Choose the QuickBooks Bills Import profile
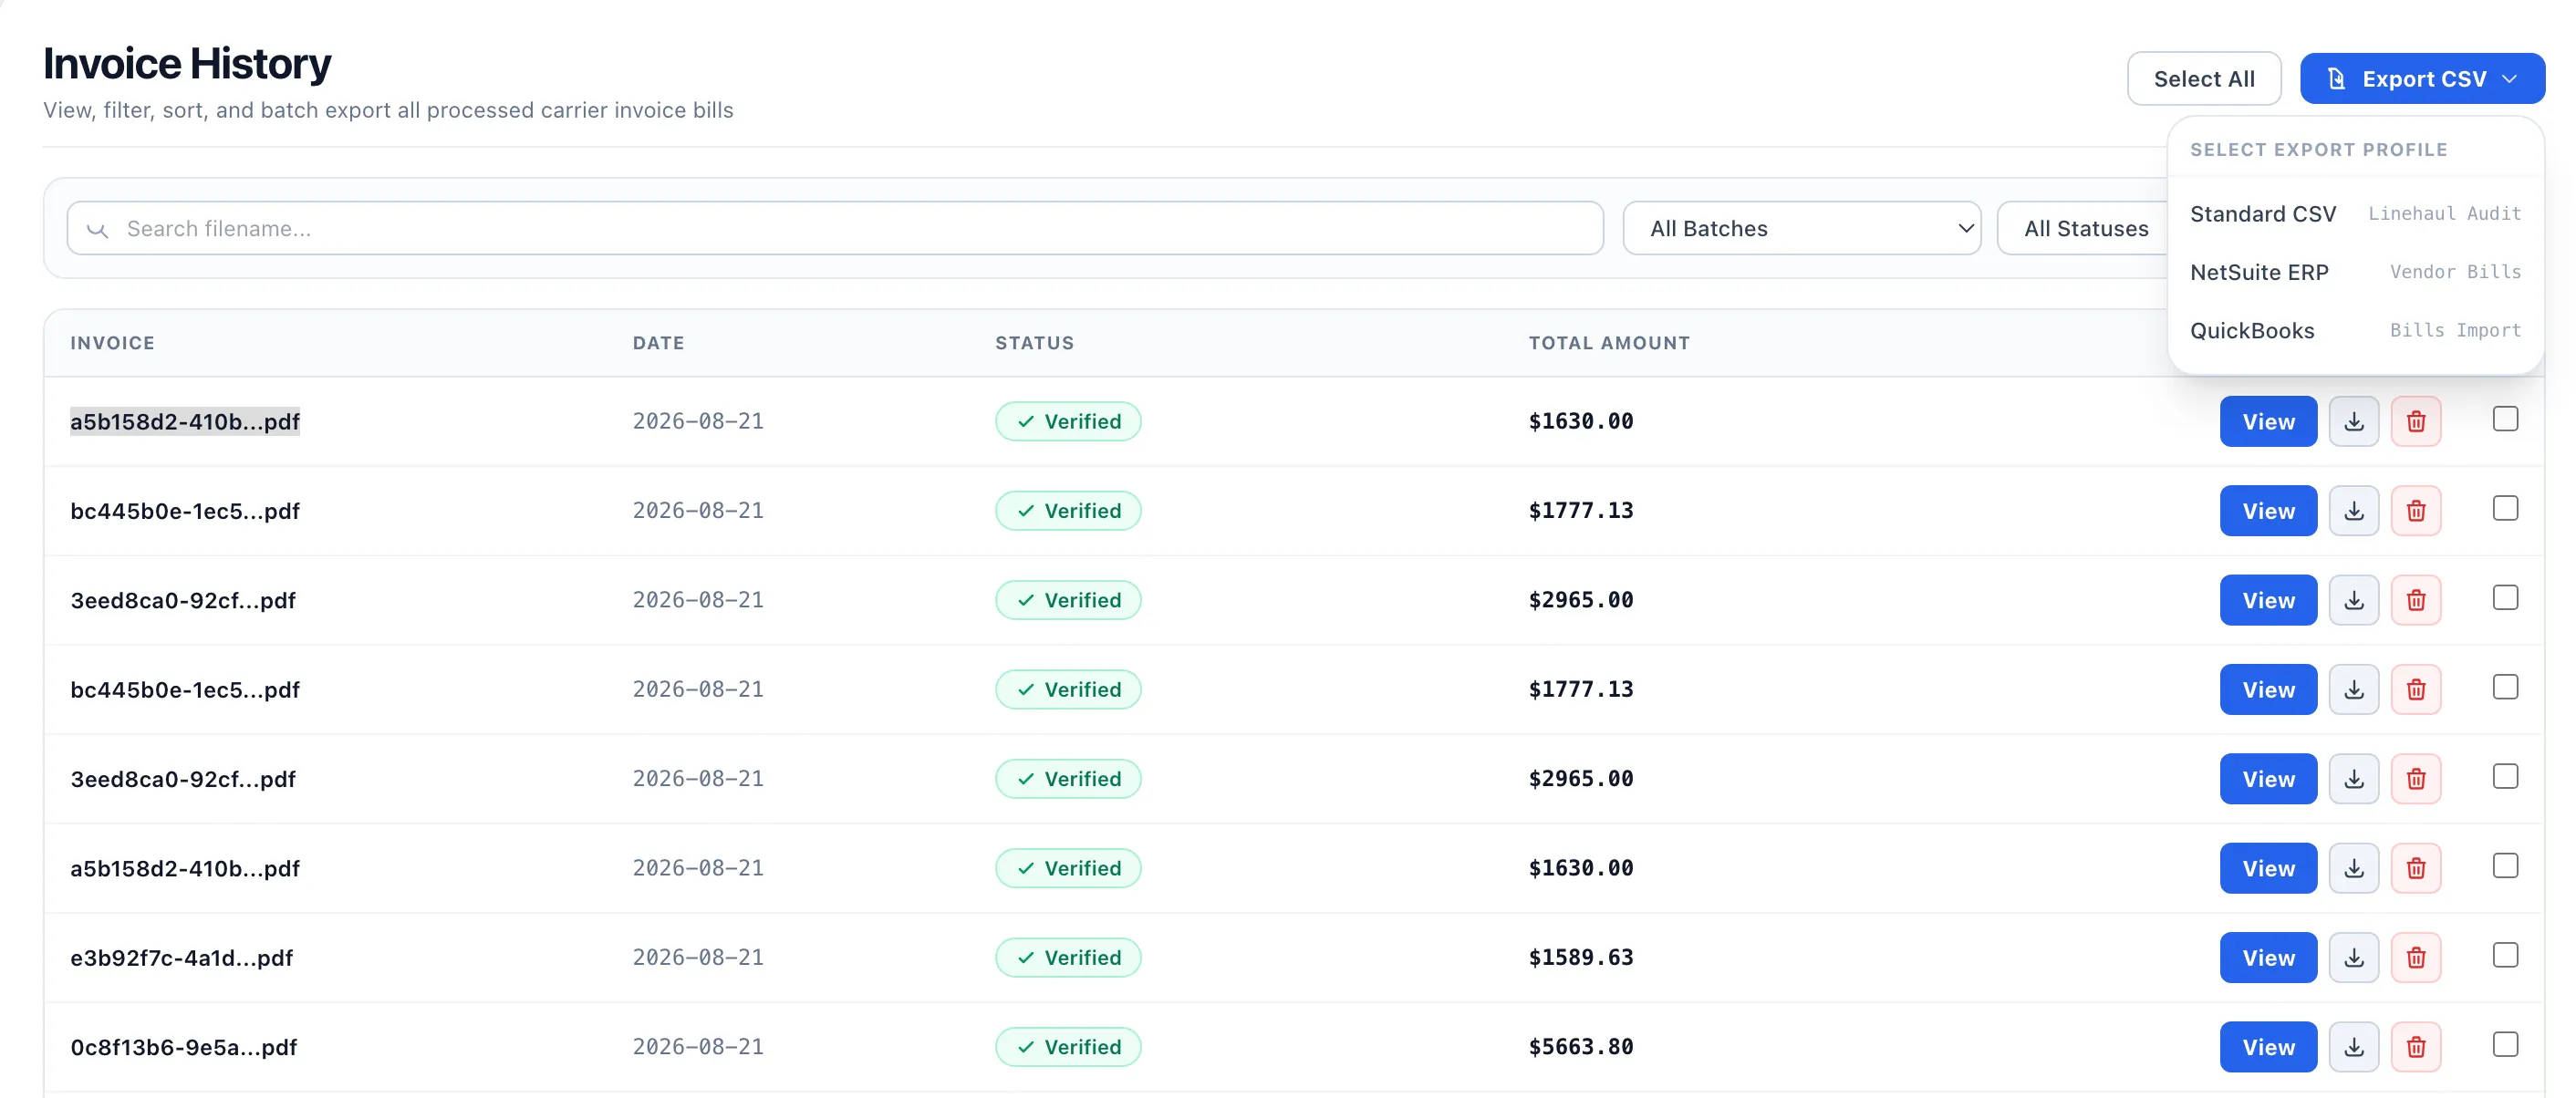This screenshot has width=2576, height=1098. [2355, 331]
